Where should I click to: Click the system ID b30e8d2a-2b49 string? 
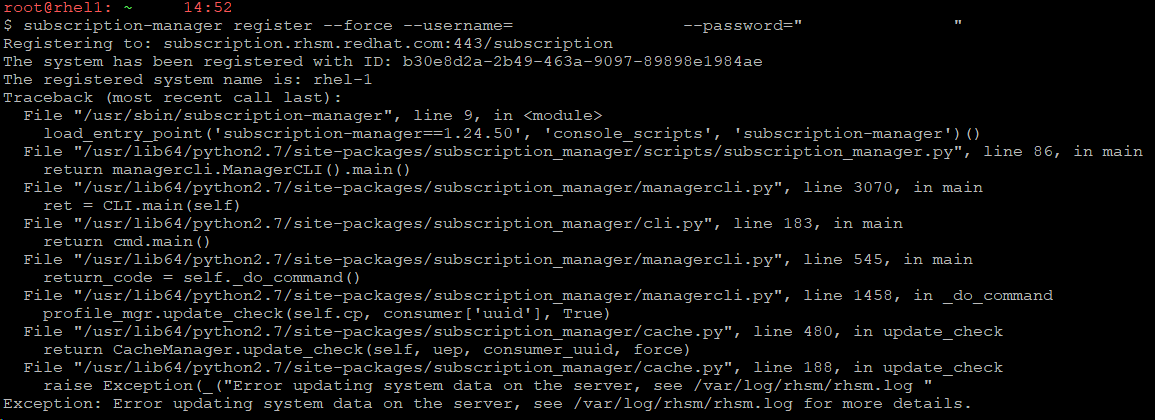[x=582, y=61]
